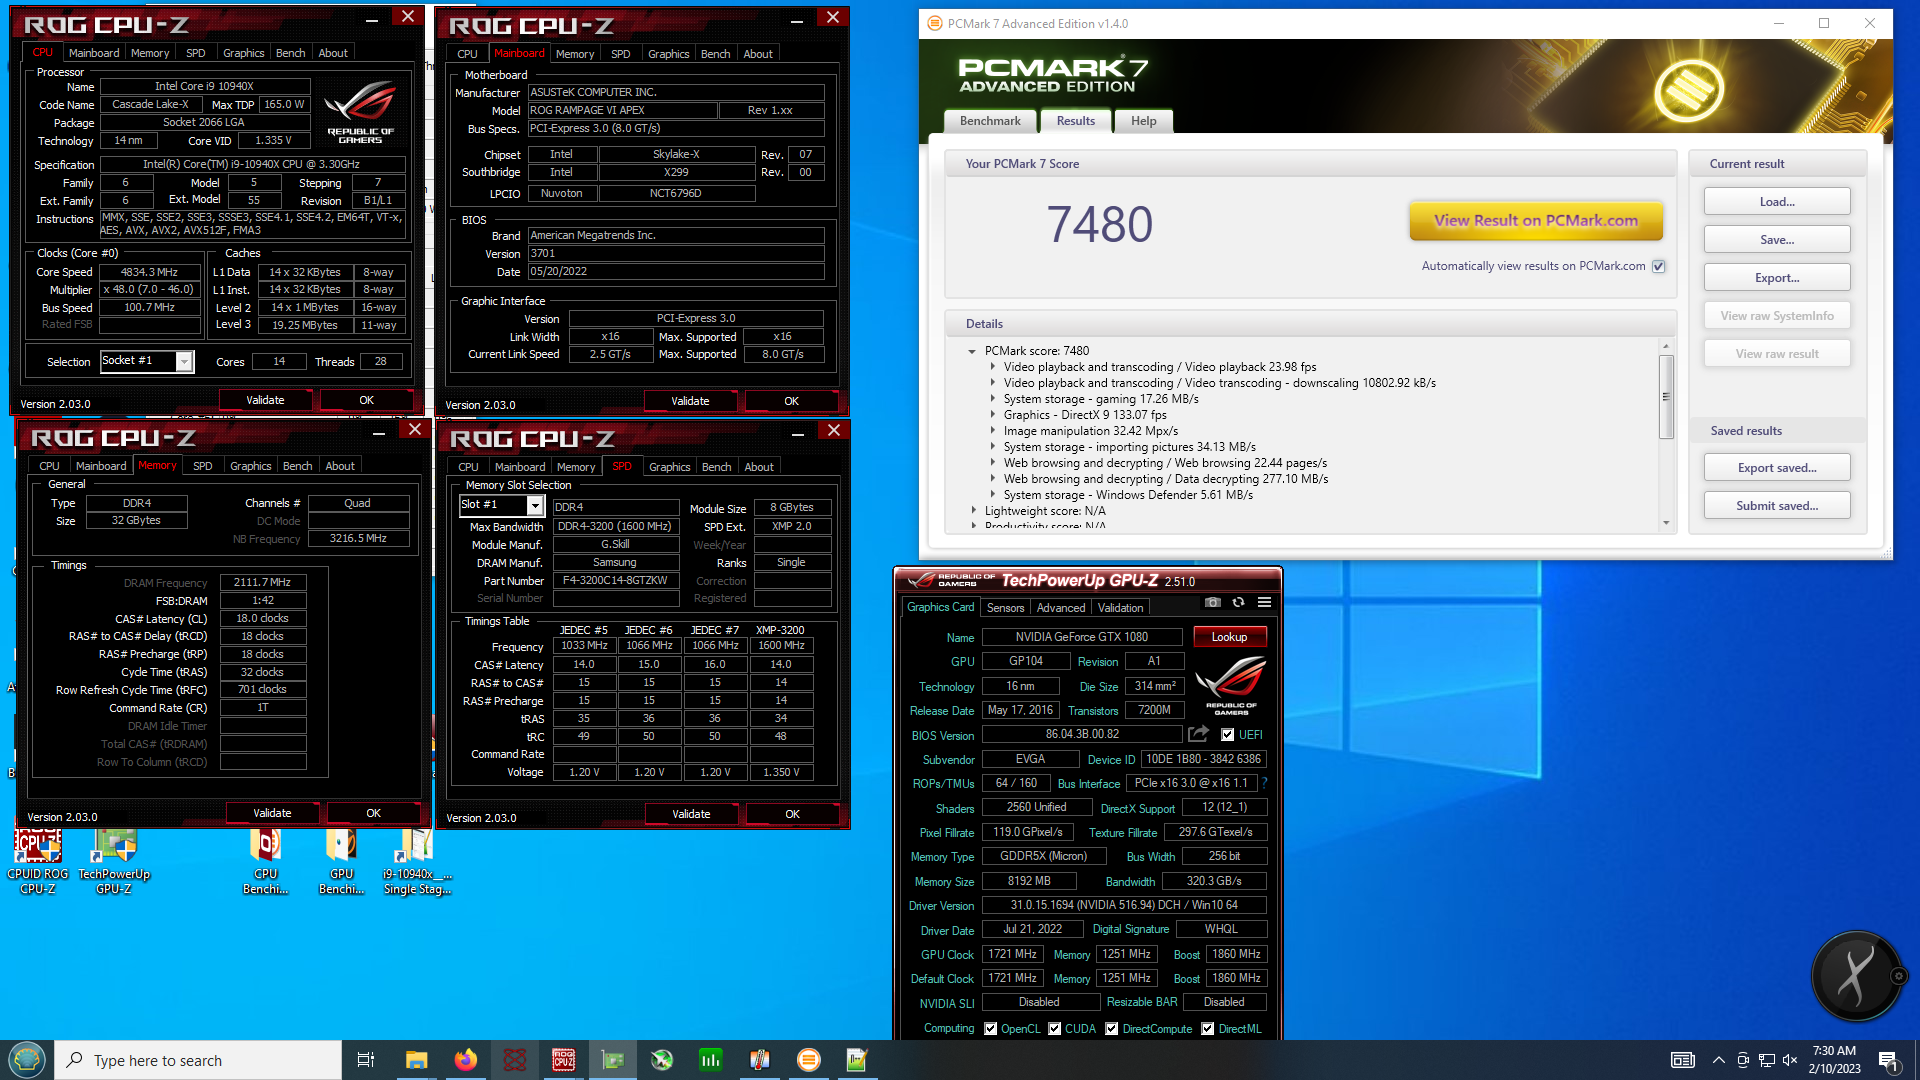Open Task View in the taskbar
The height and width of the screenshot is (1080, 1920).
click(x=366, y=1060)
